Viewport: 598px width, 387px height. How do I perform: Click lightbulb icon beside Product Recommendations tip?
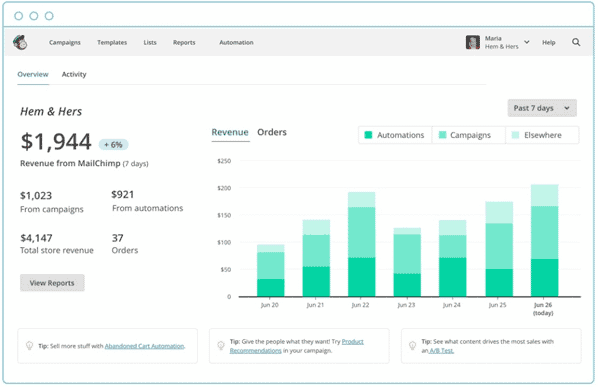click(x=221, y=346)
